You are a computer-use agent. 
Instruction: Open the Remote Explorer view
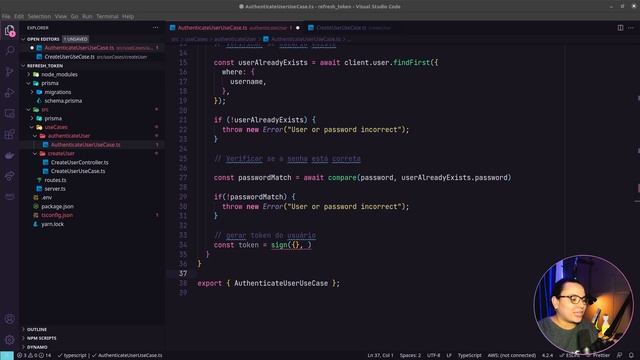[9, 113]
